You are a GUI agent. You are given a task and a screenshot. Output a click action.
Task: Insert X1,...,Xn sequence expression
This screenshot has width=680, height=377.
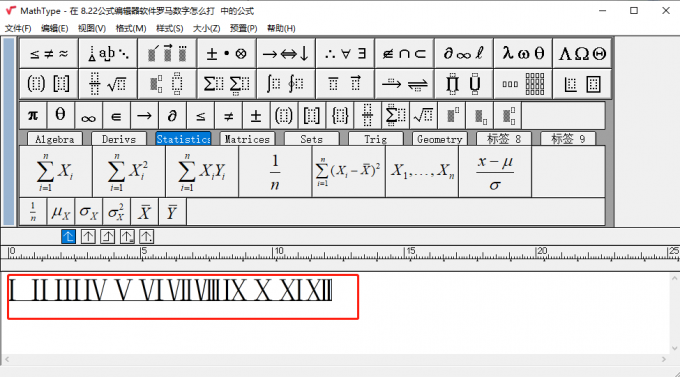point(422,172)
